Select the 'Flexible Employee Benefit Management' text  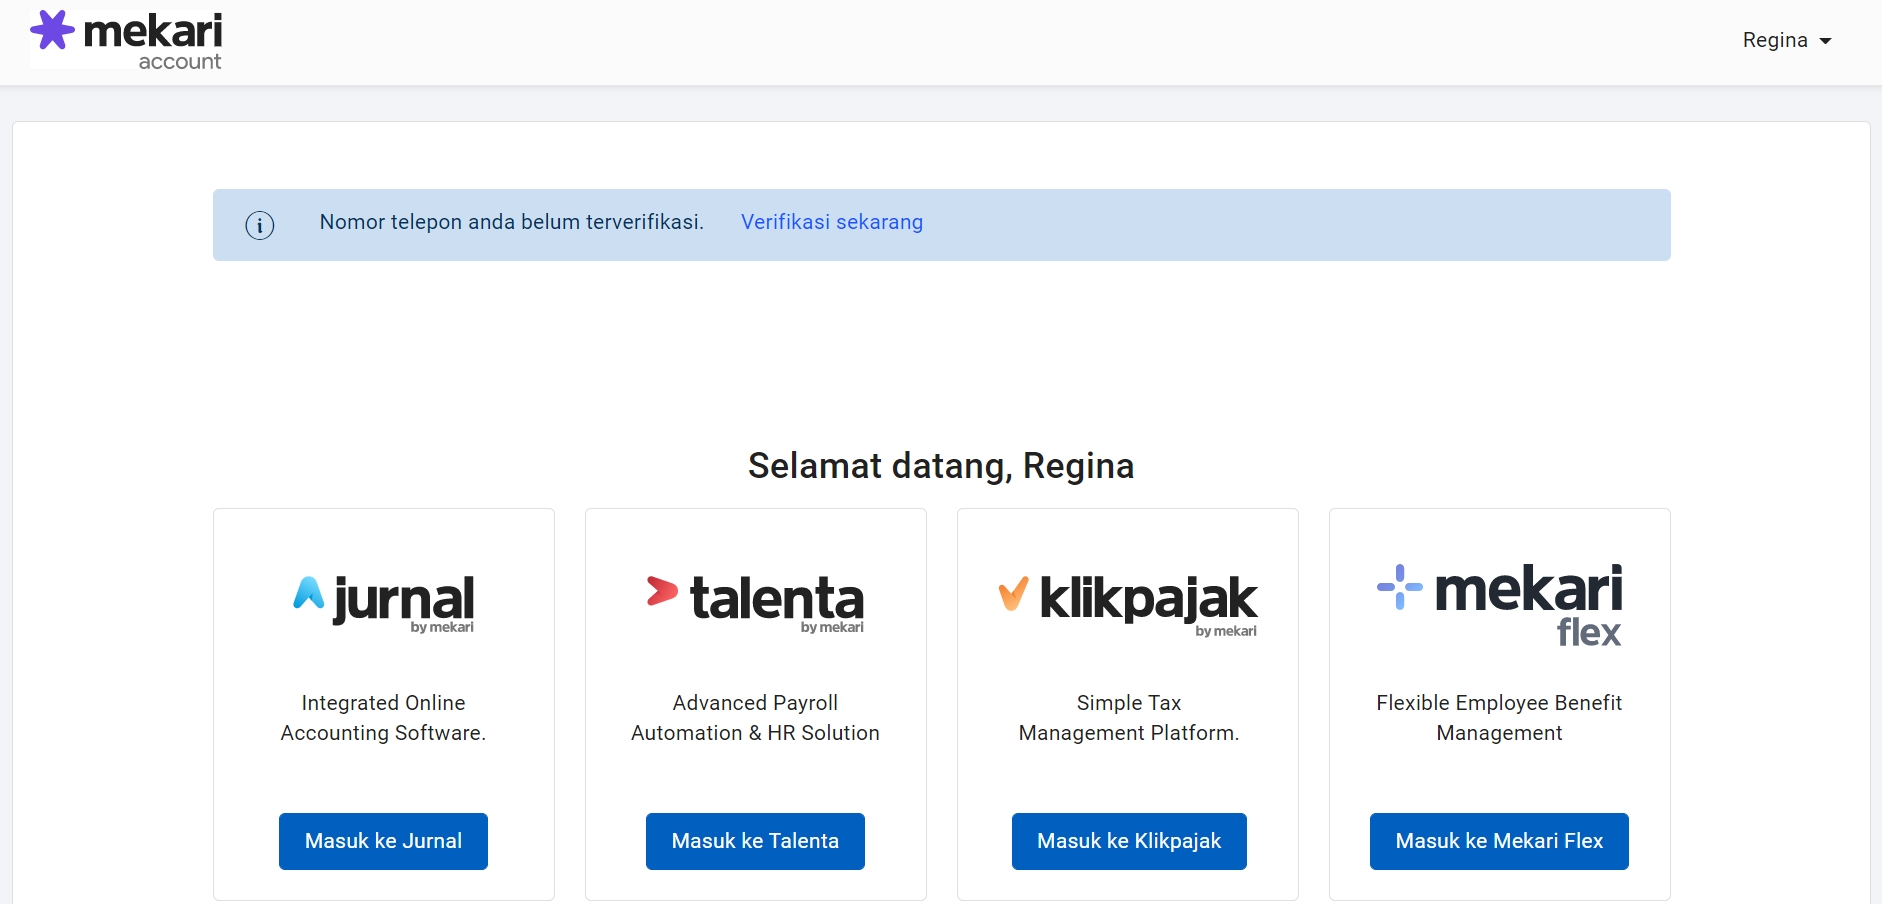[x=1499, y=718]
